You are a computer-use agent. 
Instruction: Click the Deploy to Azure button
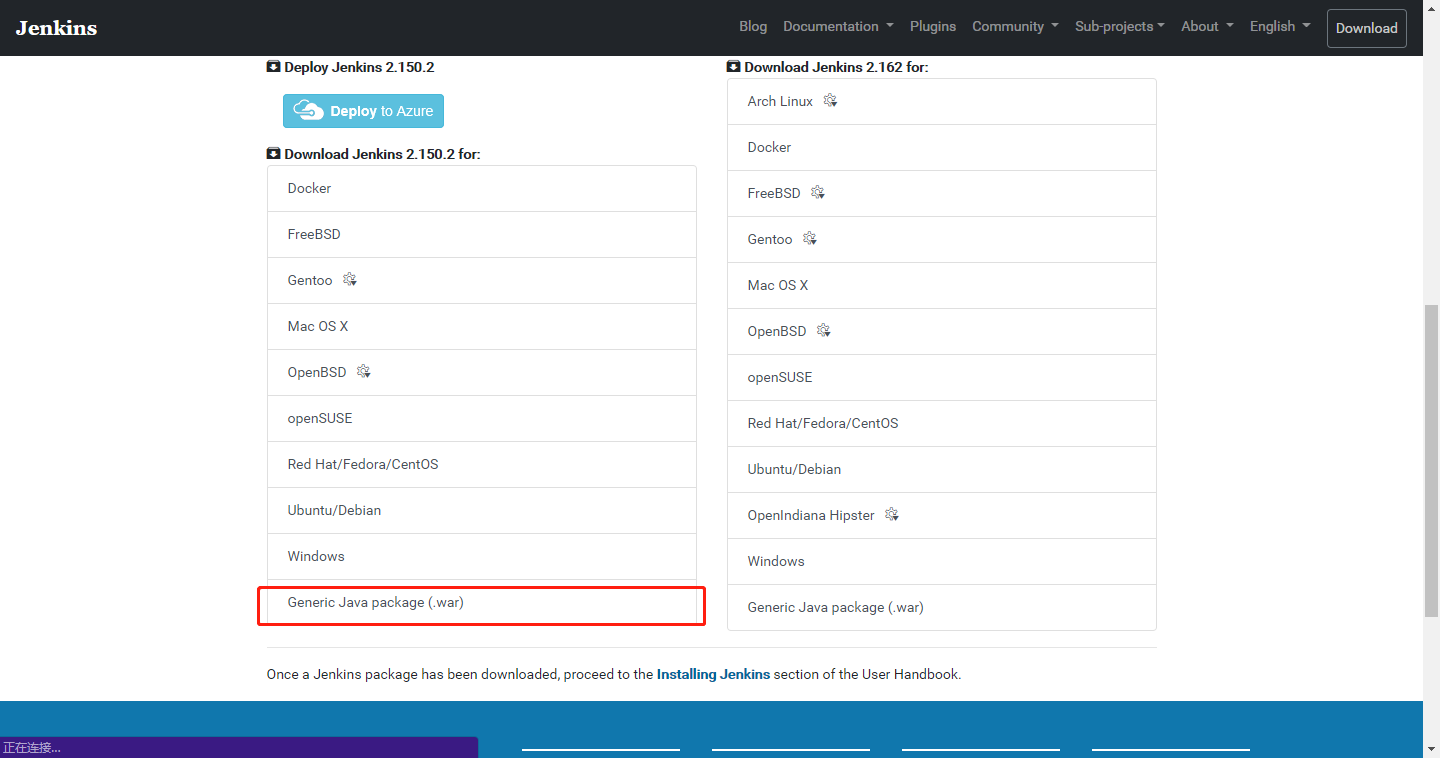pyautogui.click(x=363, y=111)
